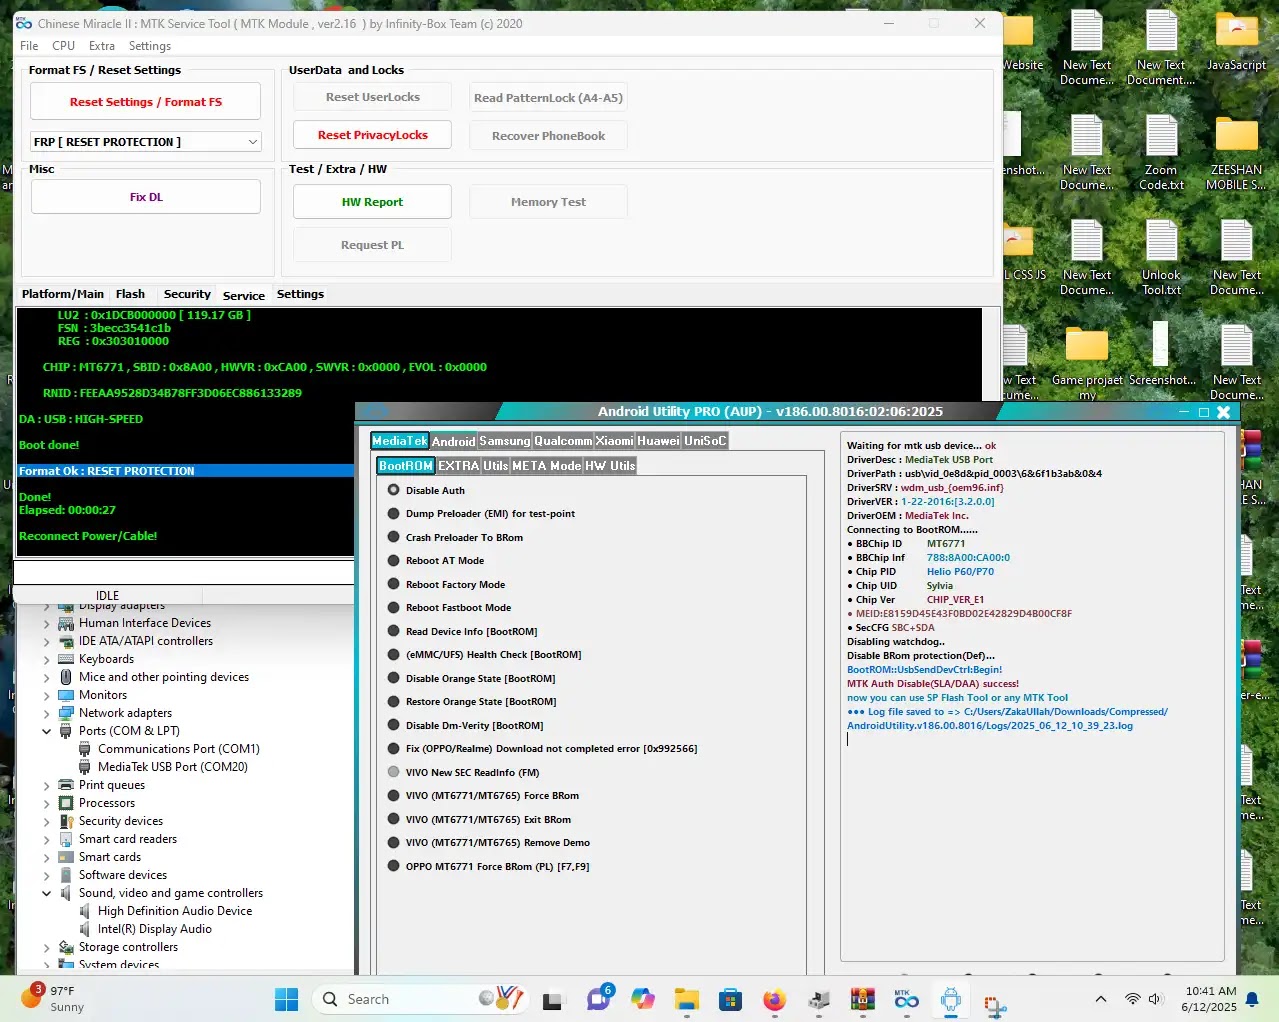Open the Extra menu in Chinese Miracle II
This screenshot has height=1022, width=1279.
point(101,46)
